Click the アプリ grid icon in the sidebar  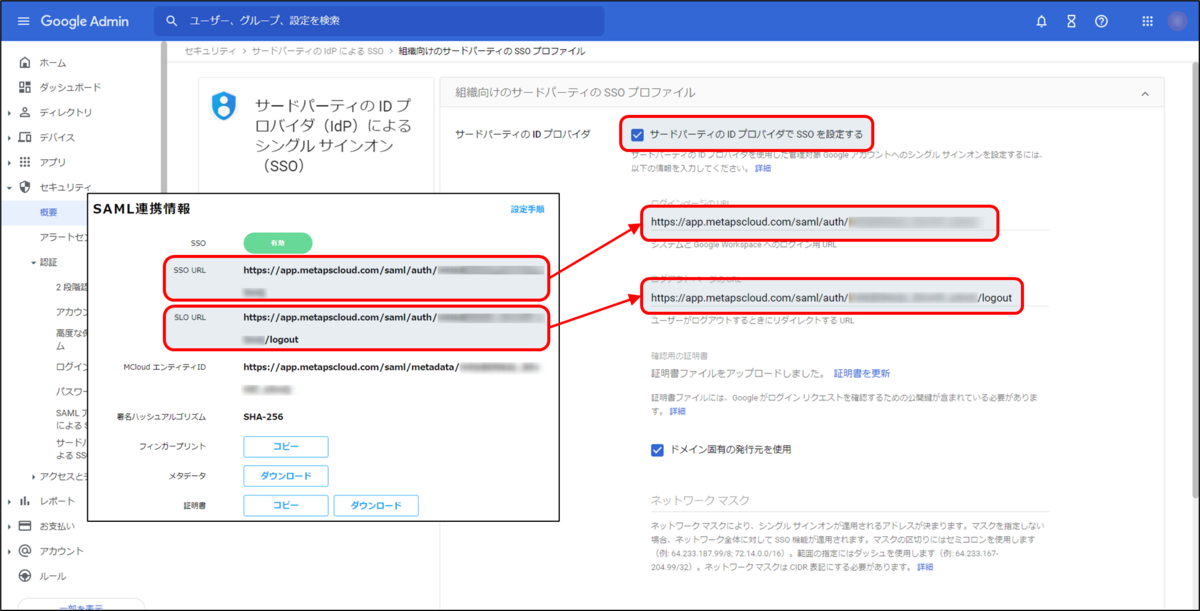tap(25, 162)
